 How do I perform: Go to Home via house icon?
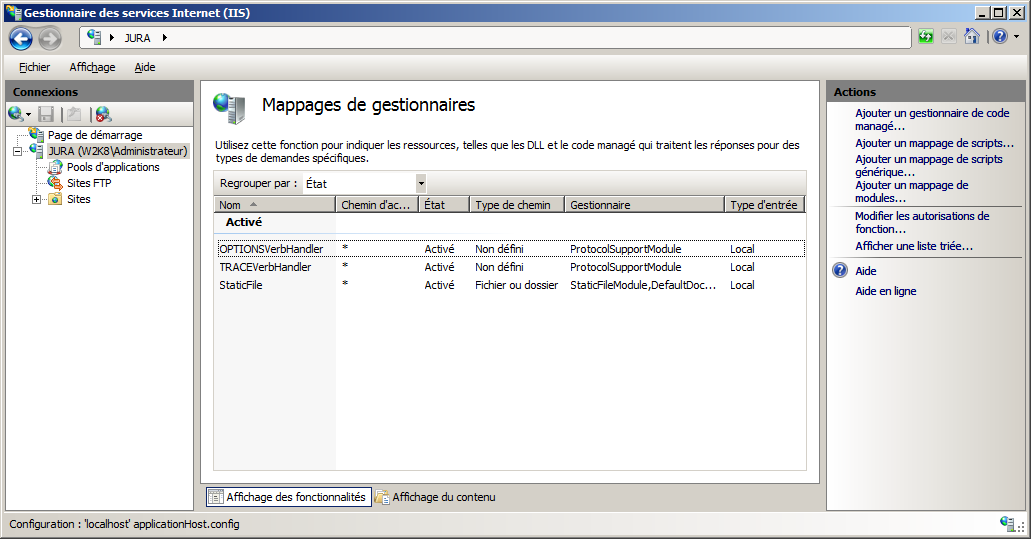971,37
